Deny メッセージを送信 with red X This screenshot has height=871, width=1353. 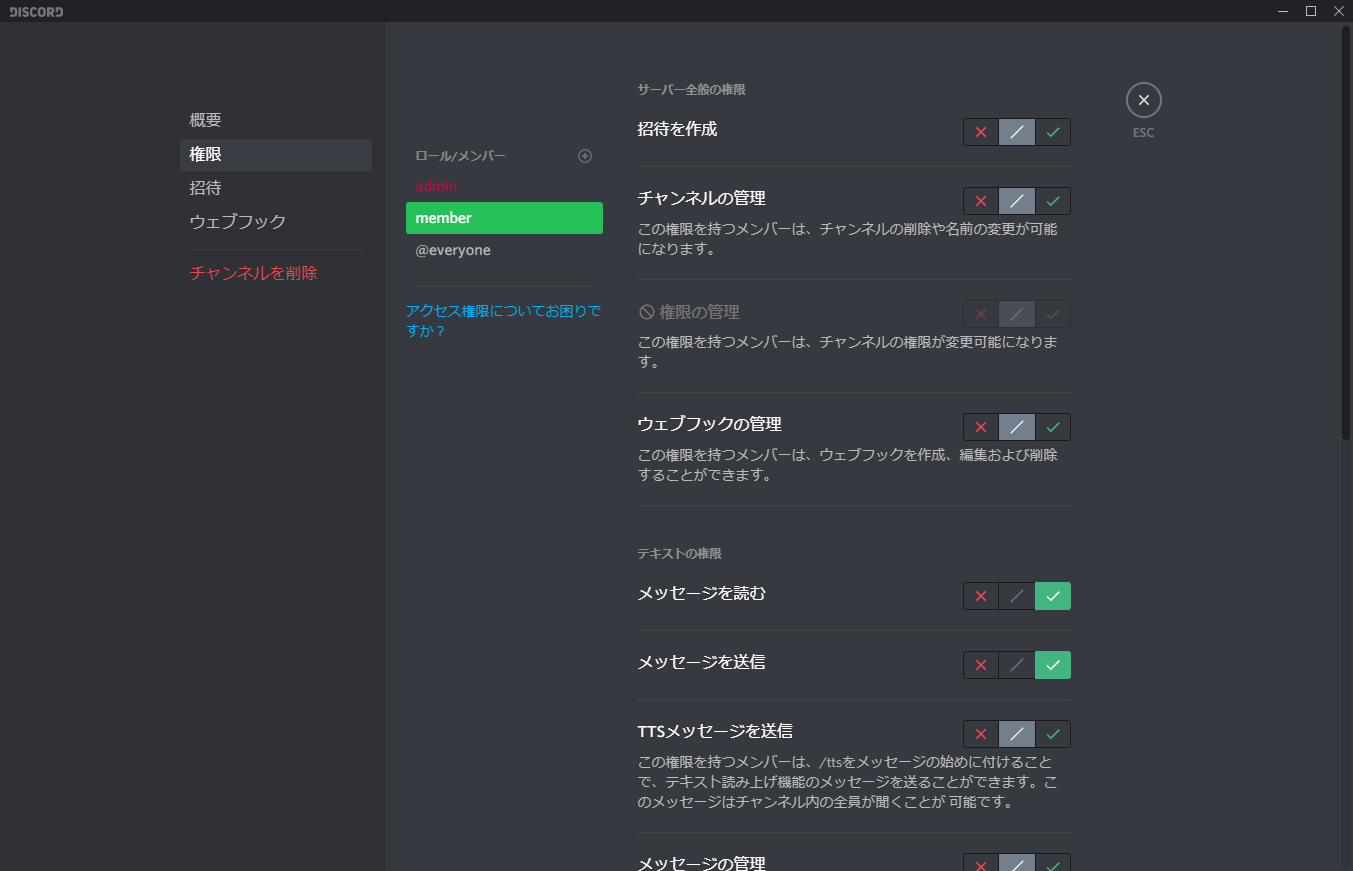click(981, 665)
